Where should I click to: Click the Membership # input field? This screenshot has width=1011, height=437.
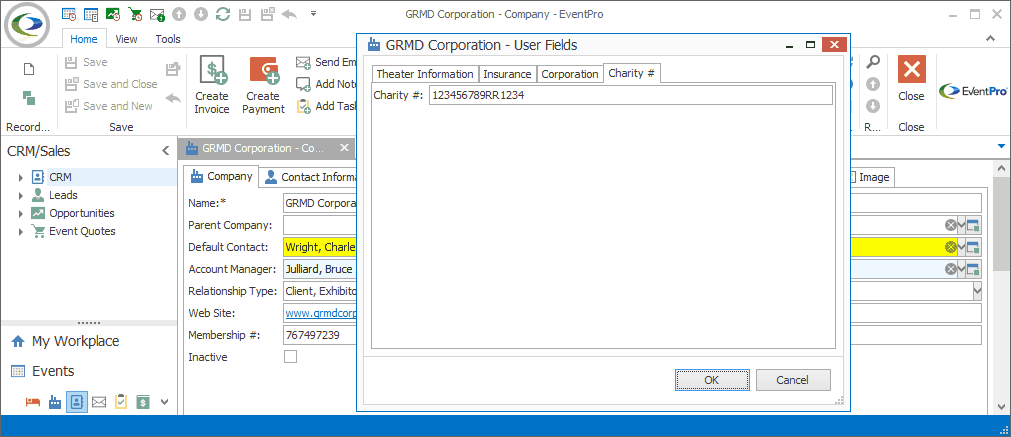click(320, 335)
